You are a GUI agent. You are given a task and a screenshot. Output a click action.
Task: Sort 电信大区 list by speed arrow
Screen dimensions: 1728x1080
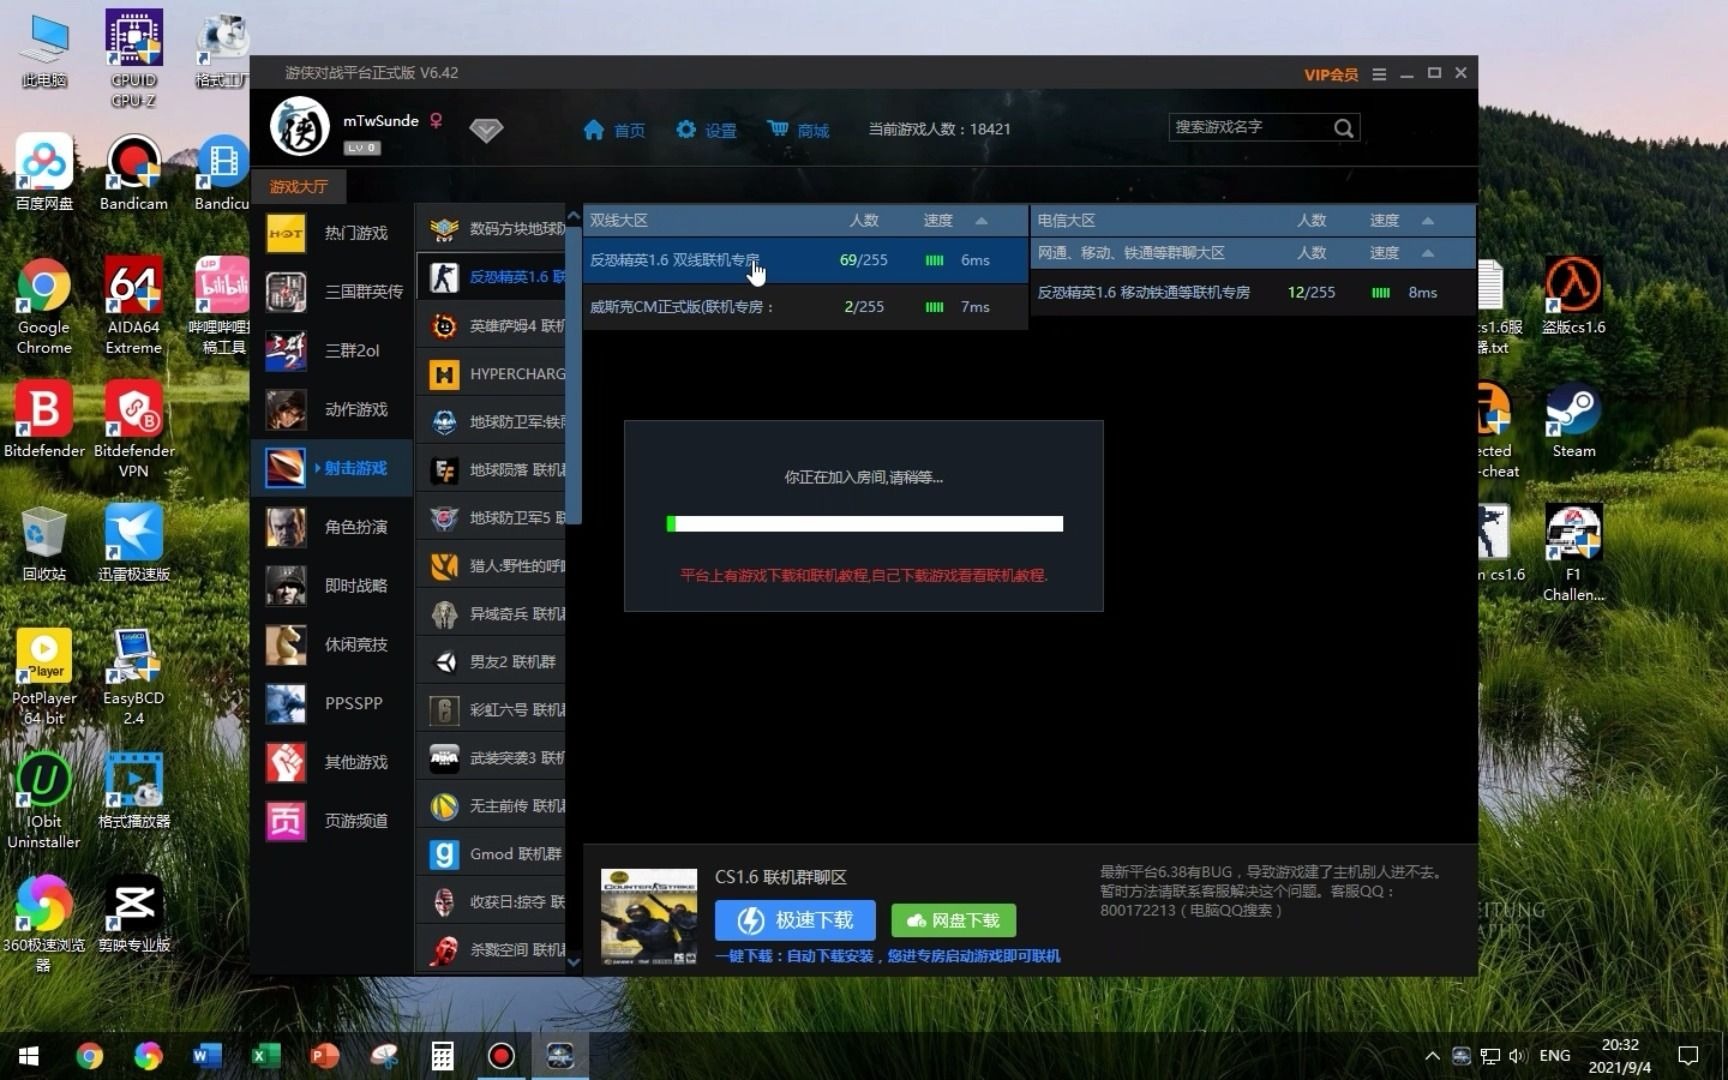(x=1428, y=221)
